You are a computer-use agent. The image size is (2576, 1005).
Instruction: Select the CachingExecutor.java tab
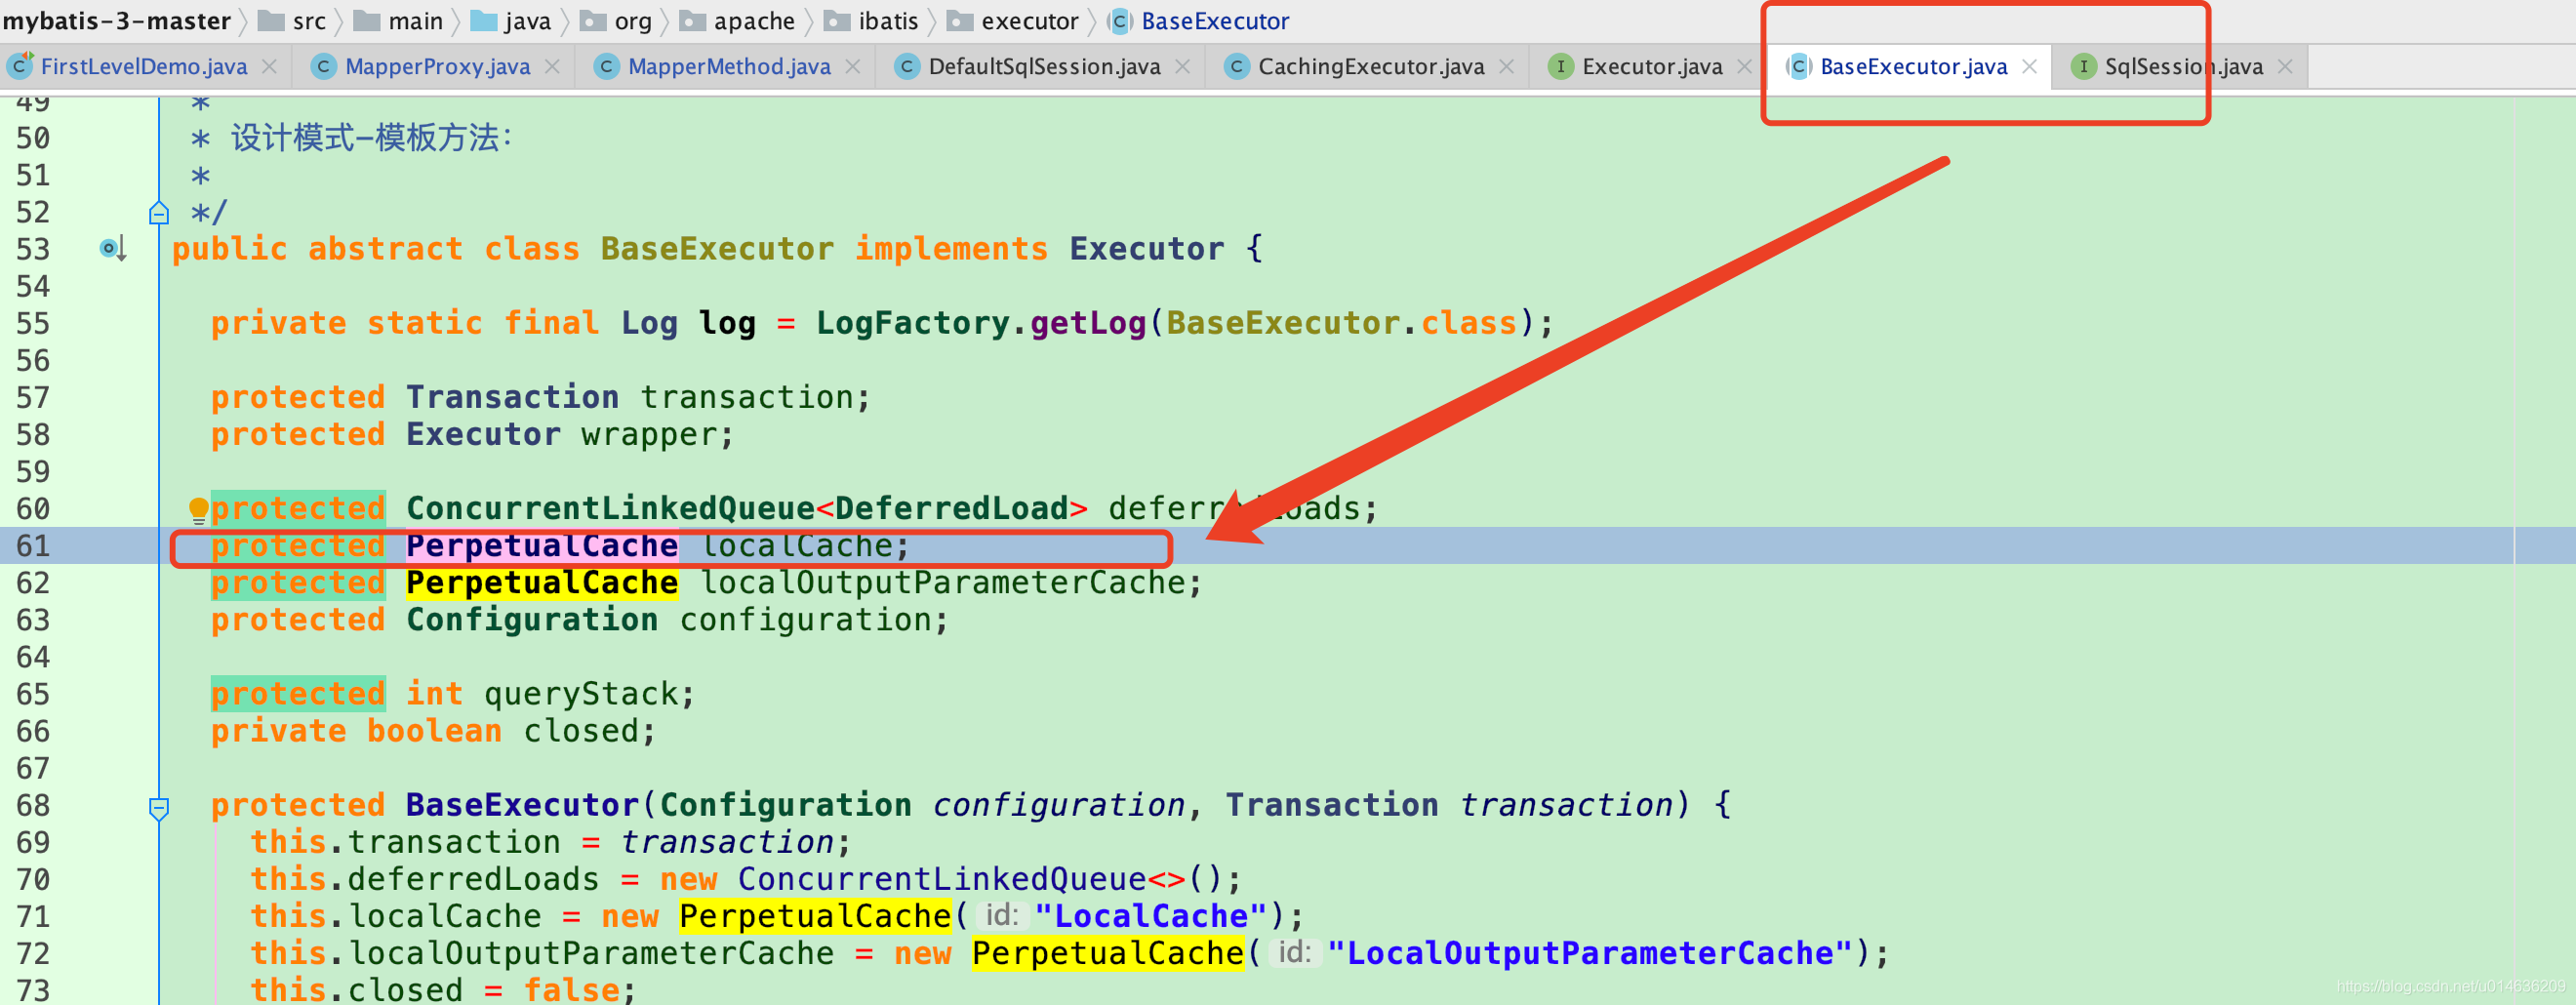tap(1371, 67)
